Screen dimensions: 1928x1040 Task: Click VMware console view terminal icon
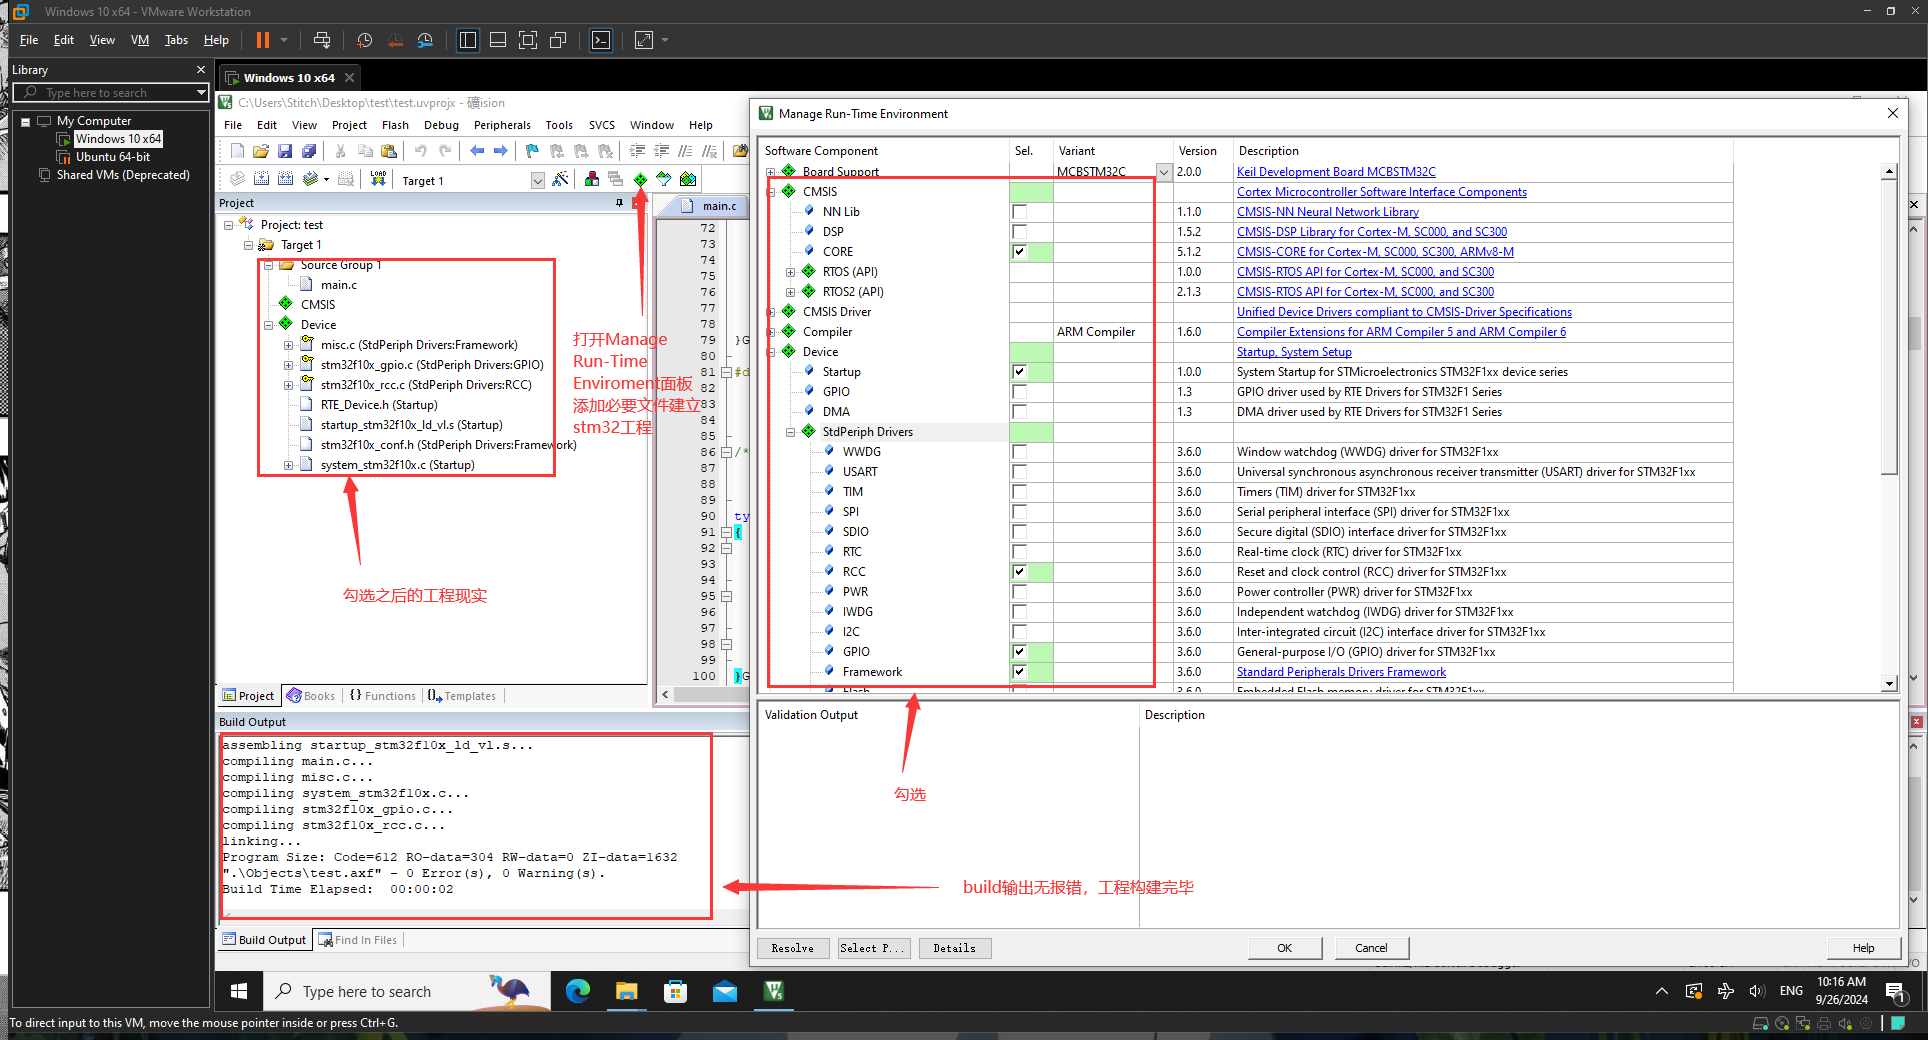pos(601,40)
